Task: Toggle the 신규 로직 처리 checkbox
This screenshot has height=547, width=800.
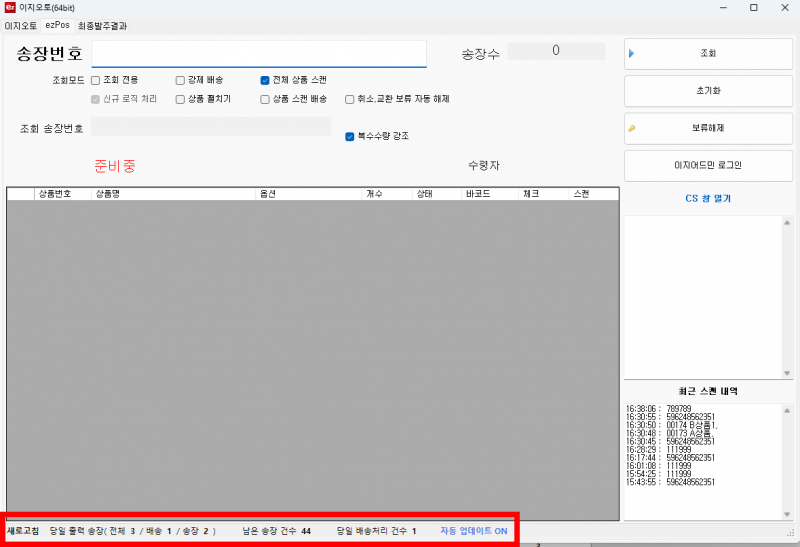Action: (x=95, y=99)
